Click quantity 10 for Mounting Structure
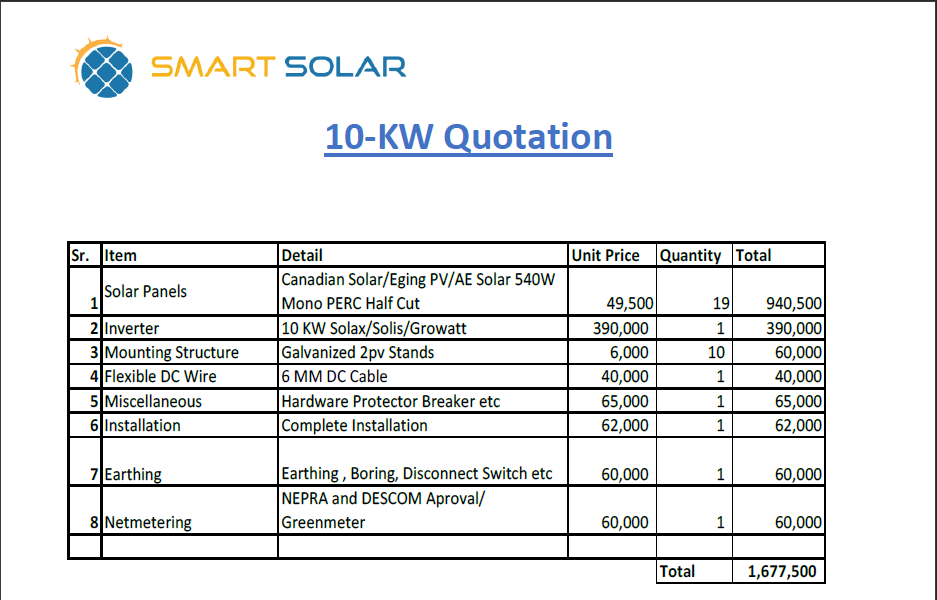Screen dimensions: 937x600 coord(716,353)
